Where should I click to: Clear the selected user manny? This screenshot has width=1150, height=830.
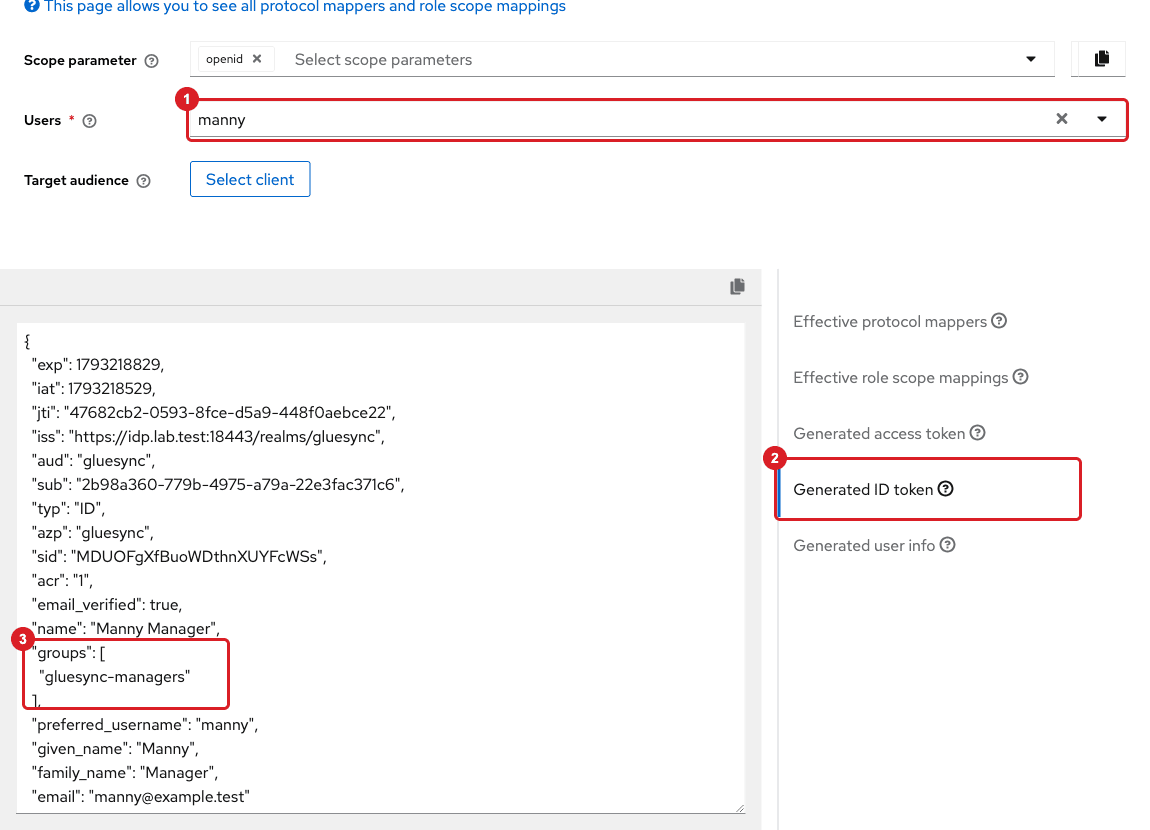(x=1061, y=119)
